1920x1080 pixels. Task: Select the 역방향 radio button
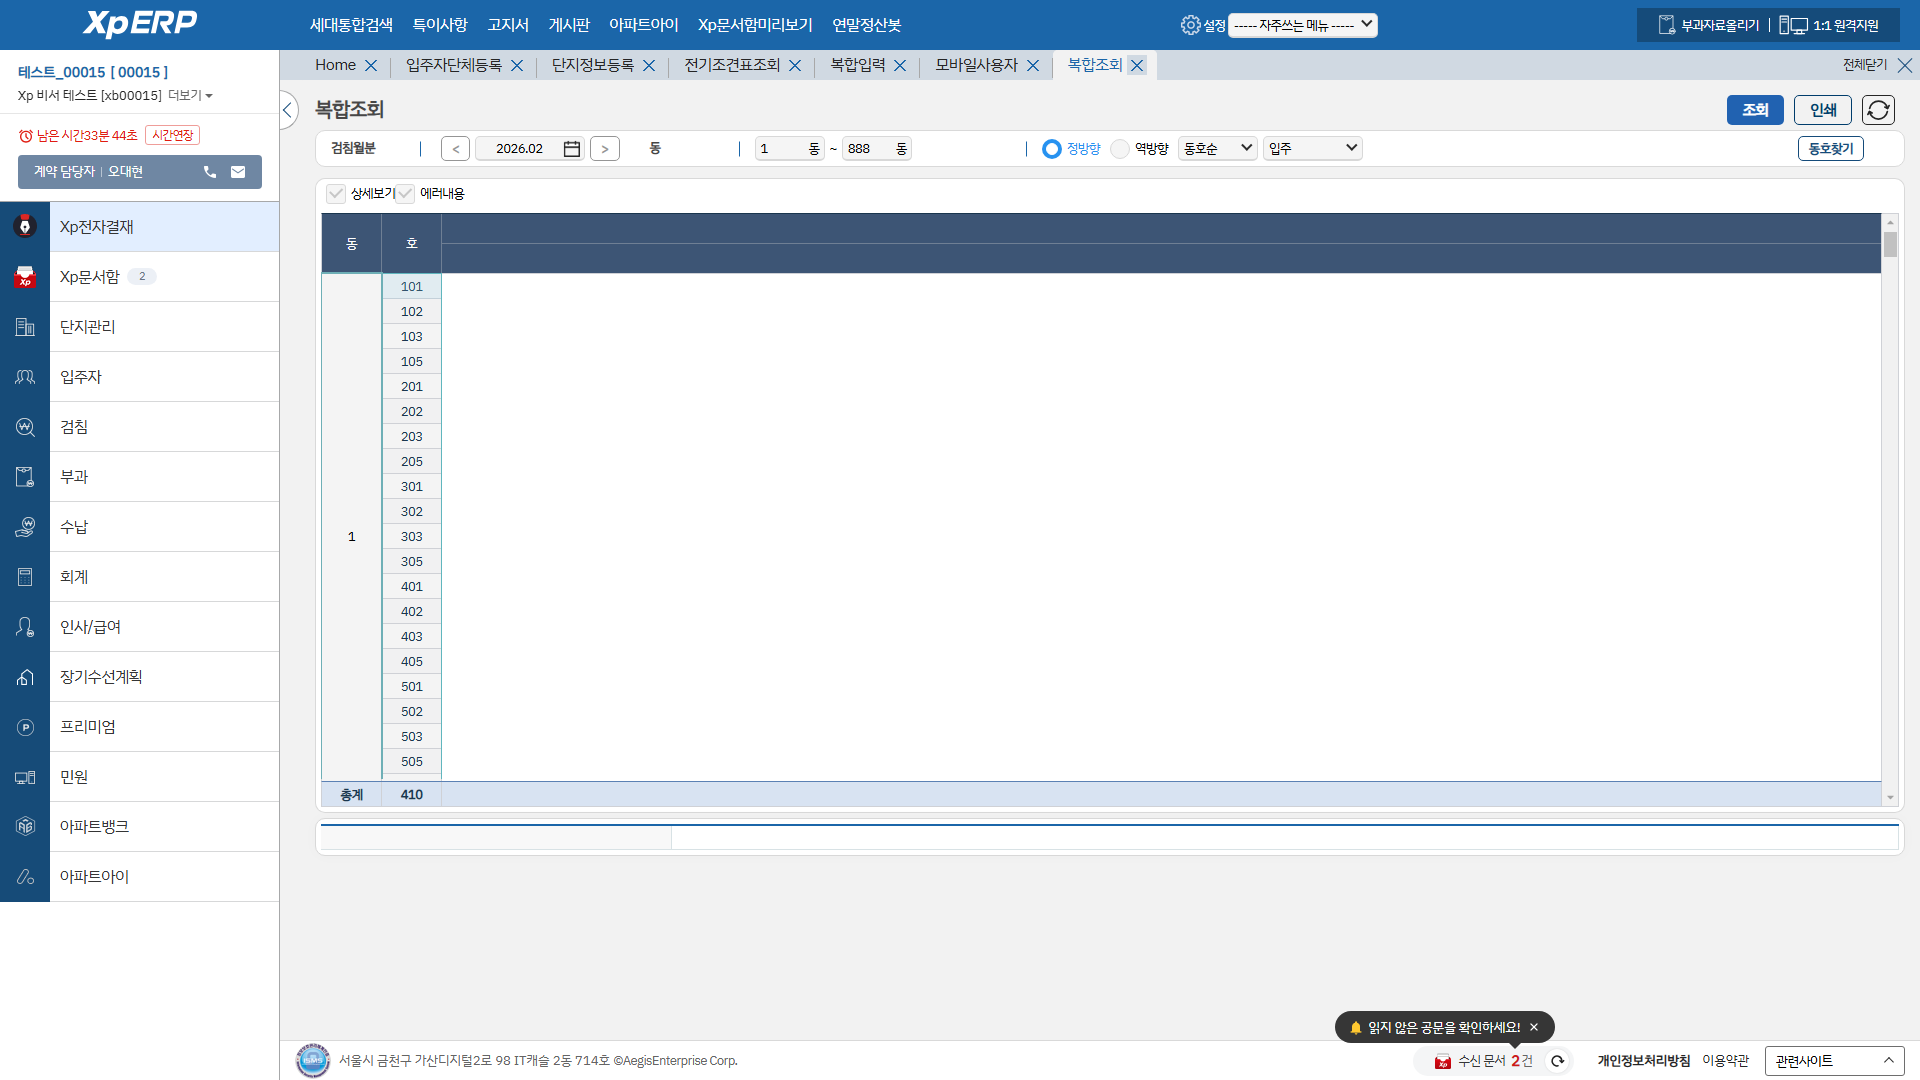[1120, 149]
